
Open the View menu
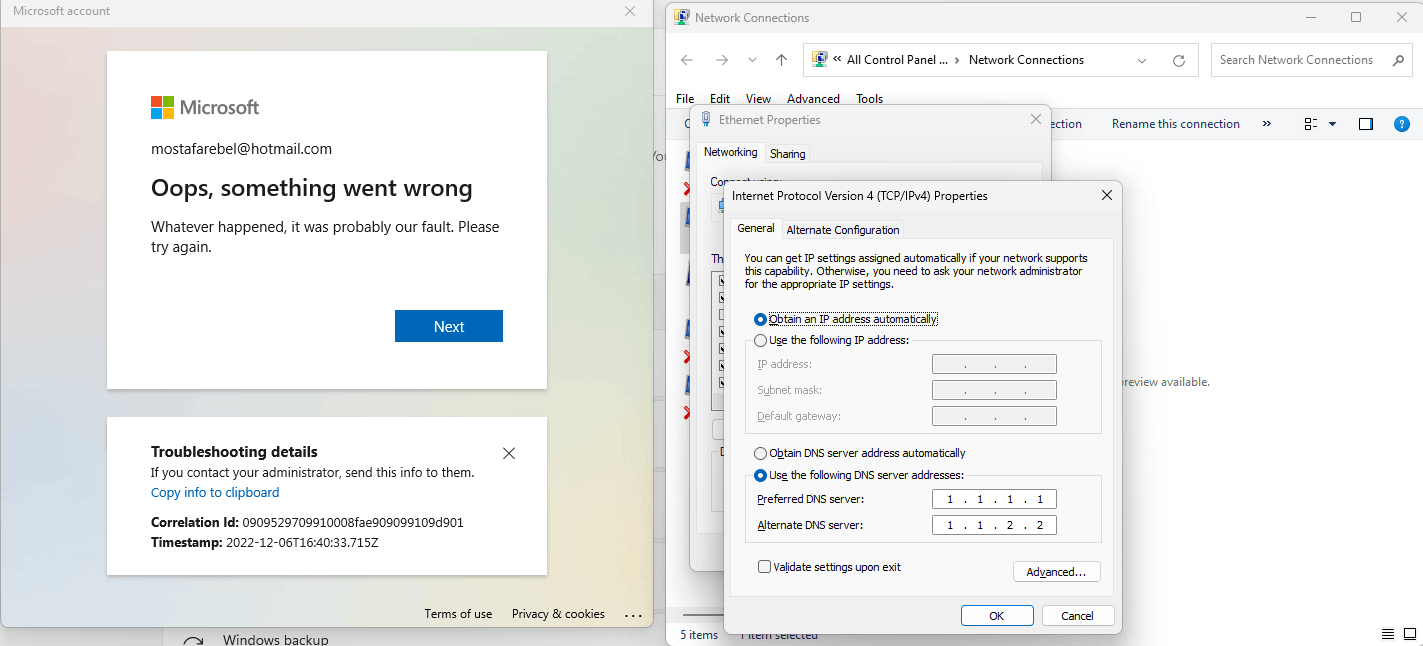pos(758,99)
